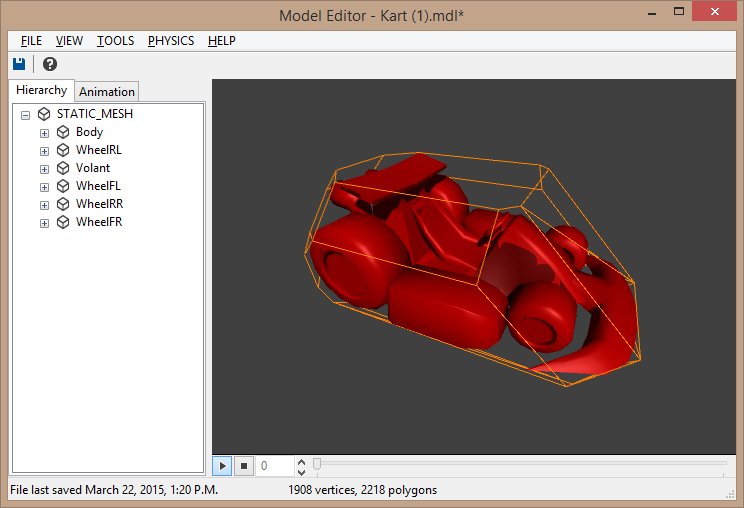Expand the WheelFR node
744x508 pixels.
click(44, 223)
